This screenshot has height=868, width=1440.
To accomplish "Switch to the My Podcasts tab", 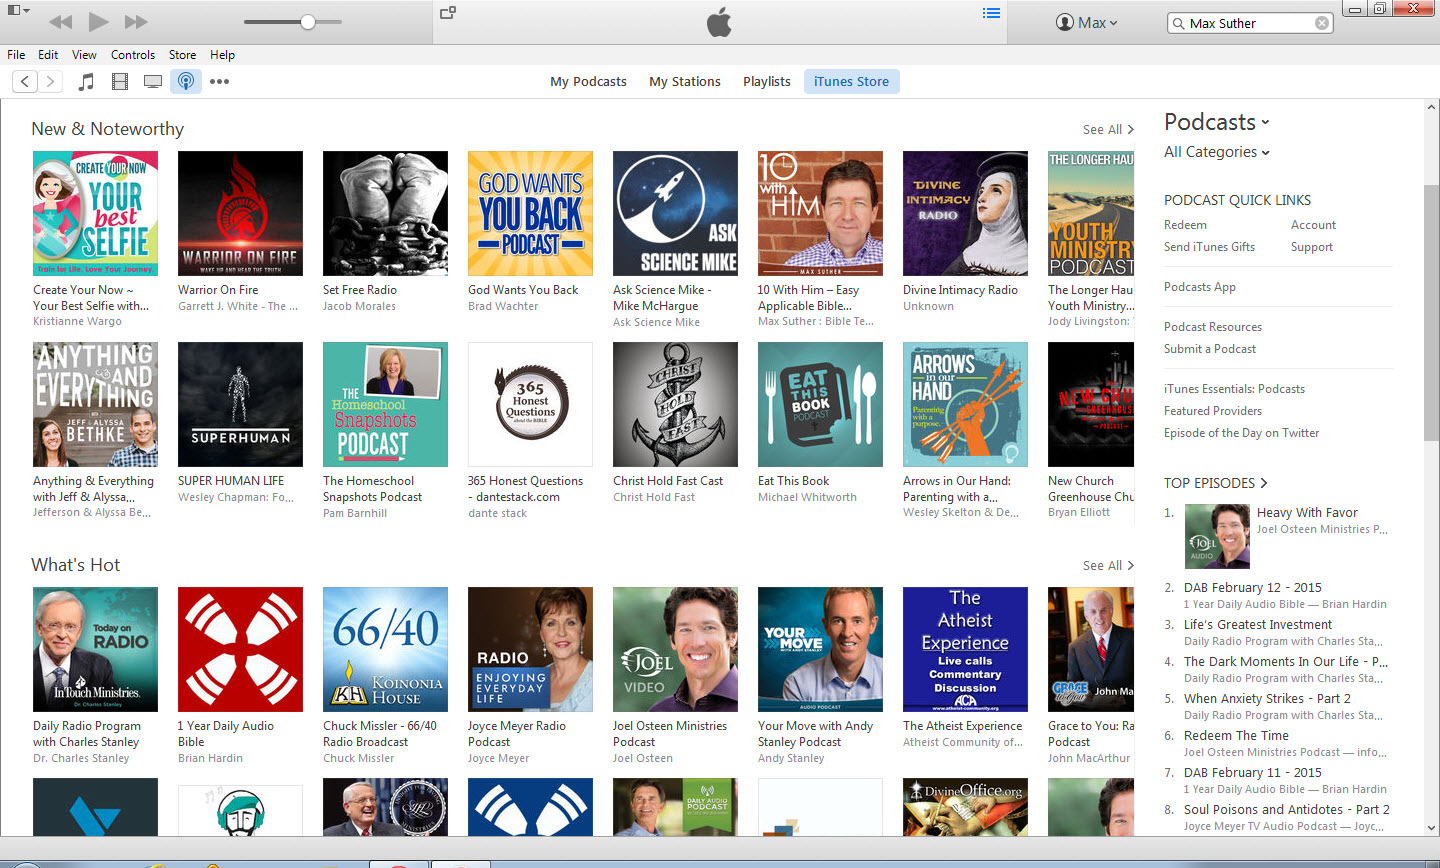I will (588, 82).
